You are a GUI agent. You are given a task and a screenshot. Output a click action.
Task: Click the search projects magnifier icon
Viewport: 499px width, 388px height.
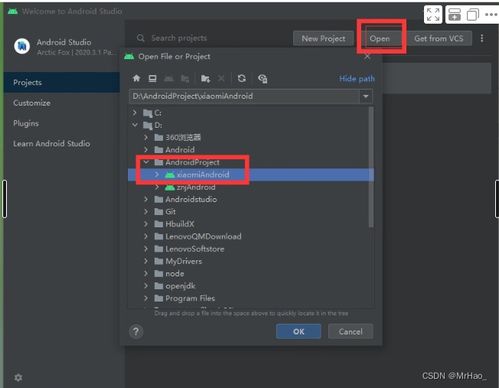(x=141, y=38)
